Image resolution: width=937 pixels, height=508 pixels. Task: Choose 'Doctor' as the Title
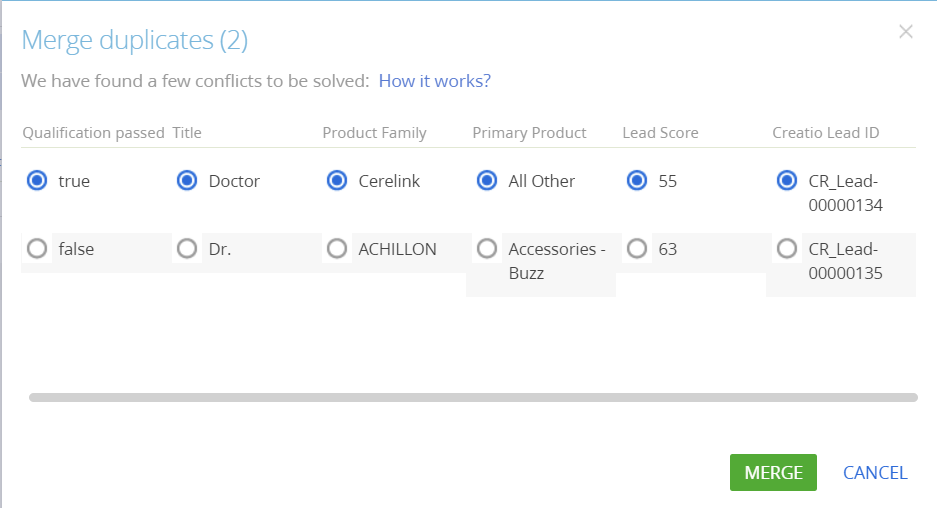tap(187, 180)
